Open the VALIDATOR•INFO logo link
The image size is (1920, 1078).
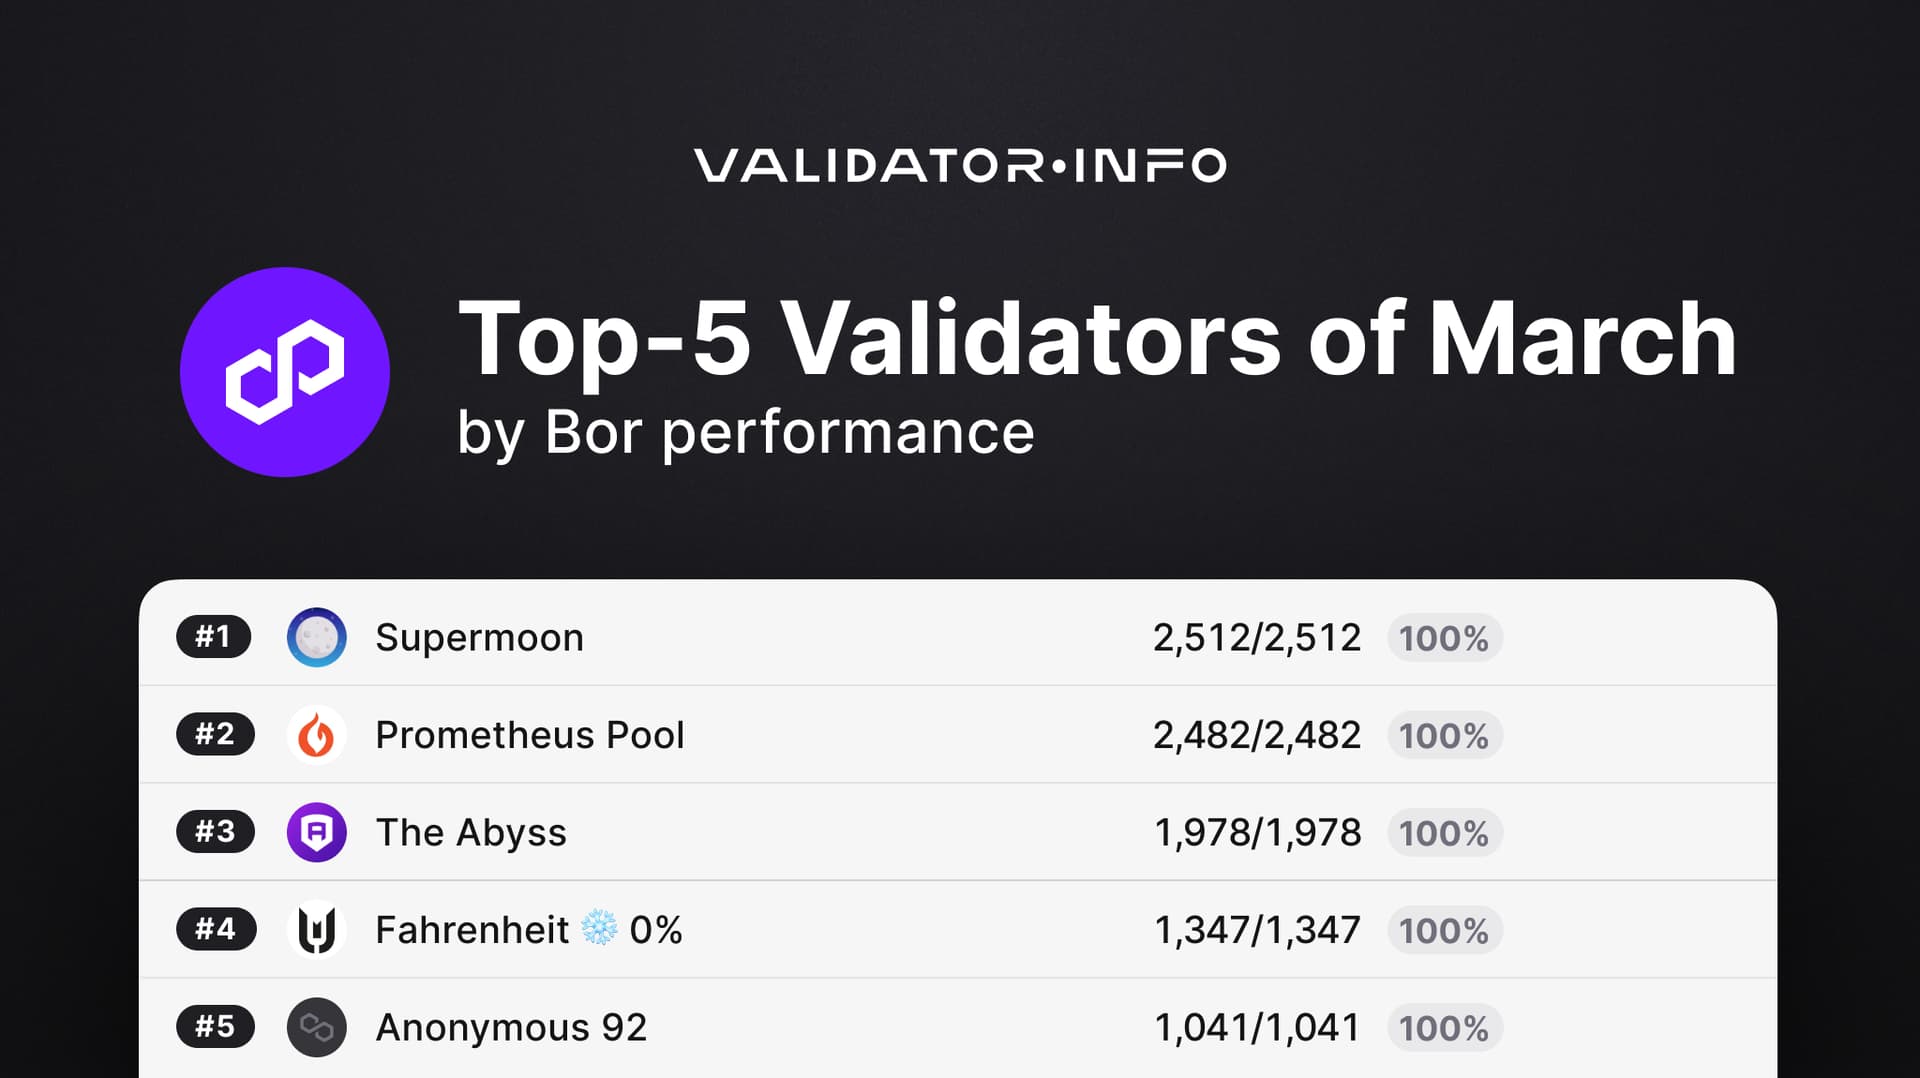point(960,165)
